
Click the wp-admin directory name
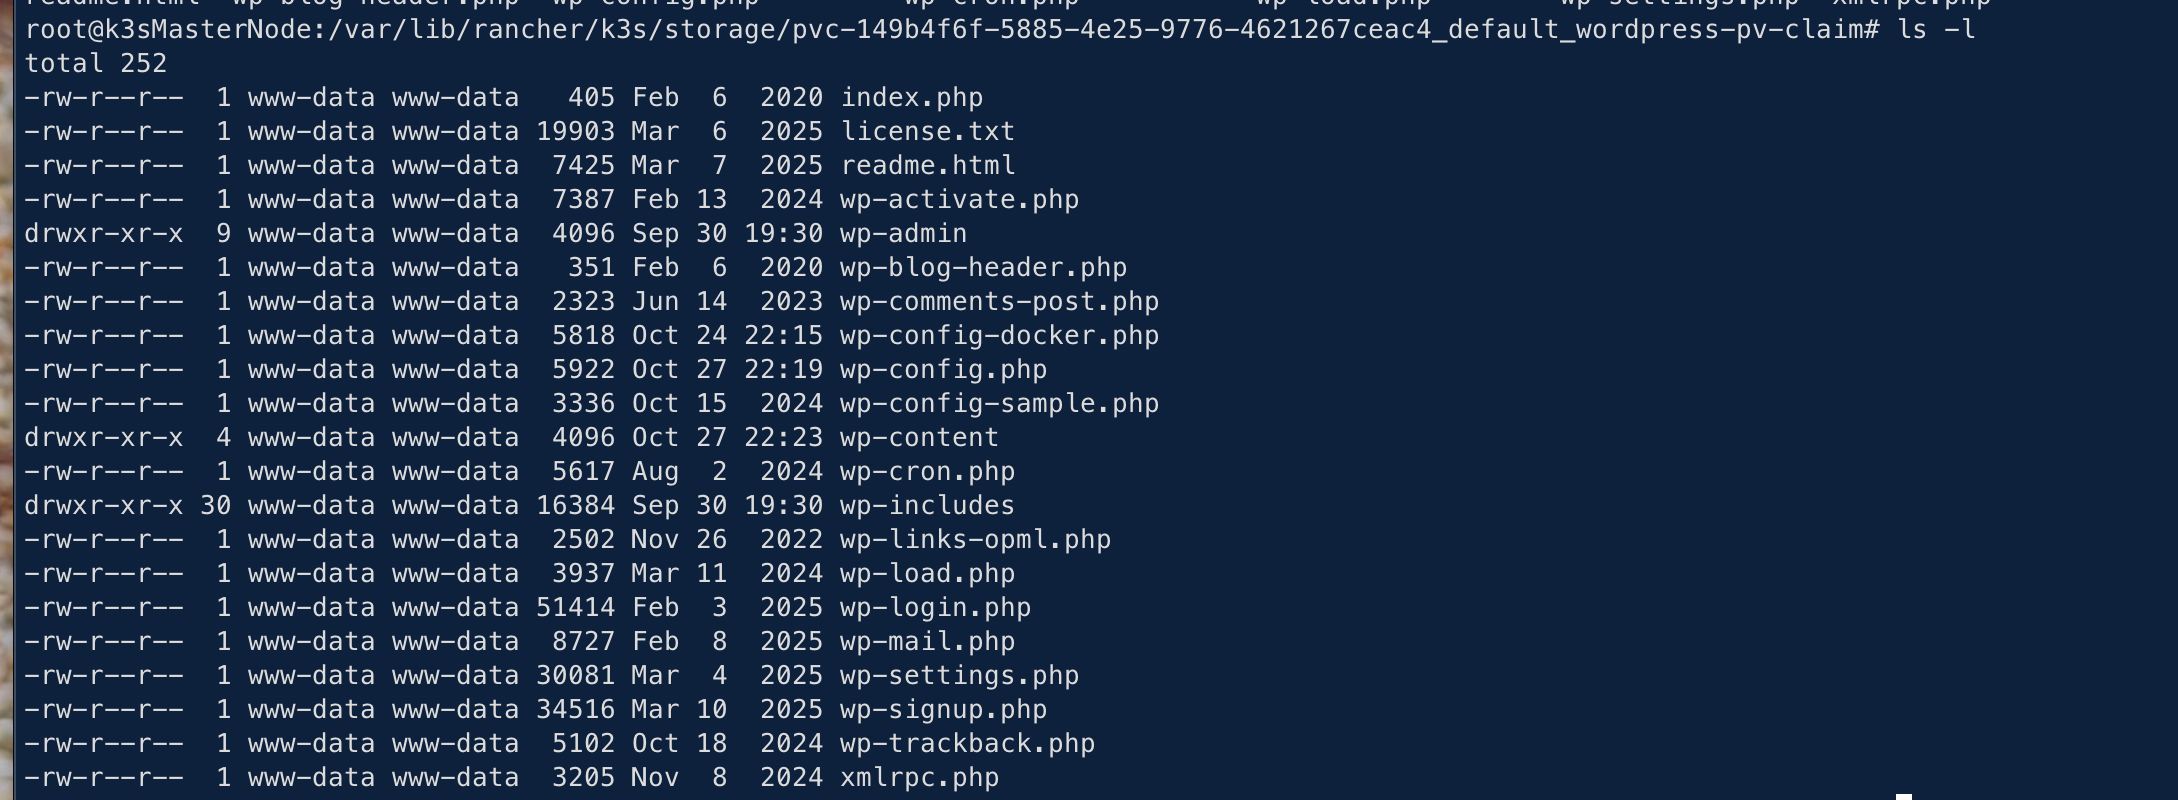[x=903, y=234]
